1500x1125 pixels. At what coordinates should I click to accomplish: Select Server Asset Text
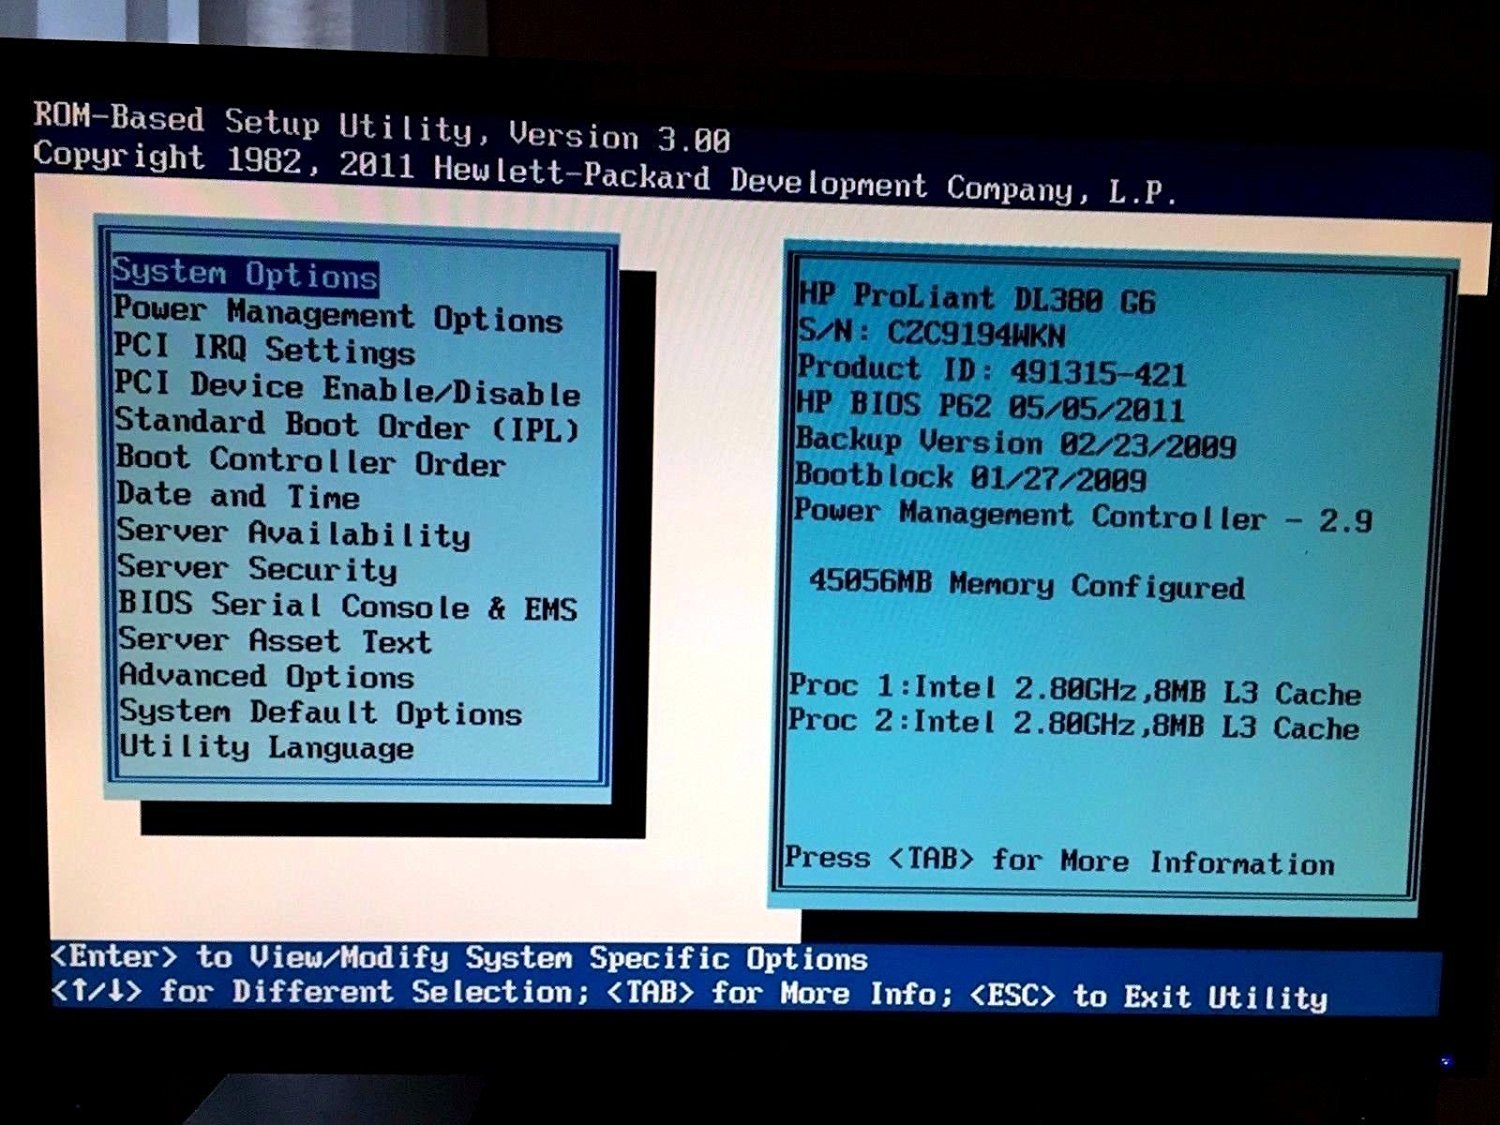point(274,640)
